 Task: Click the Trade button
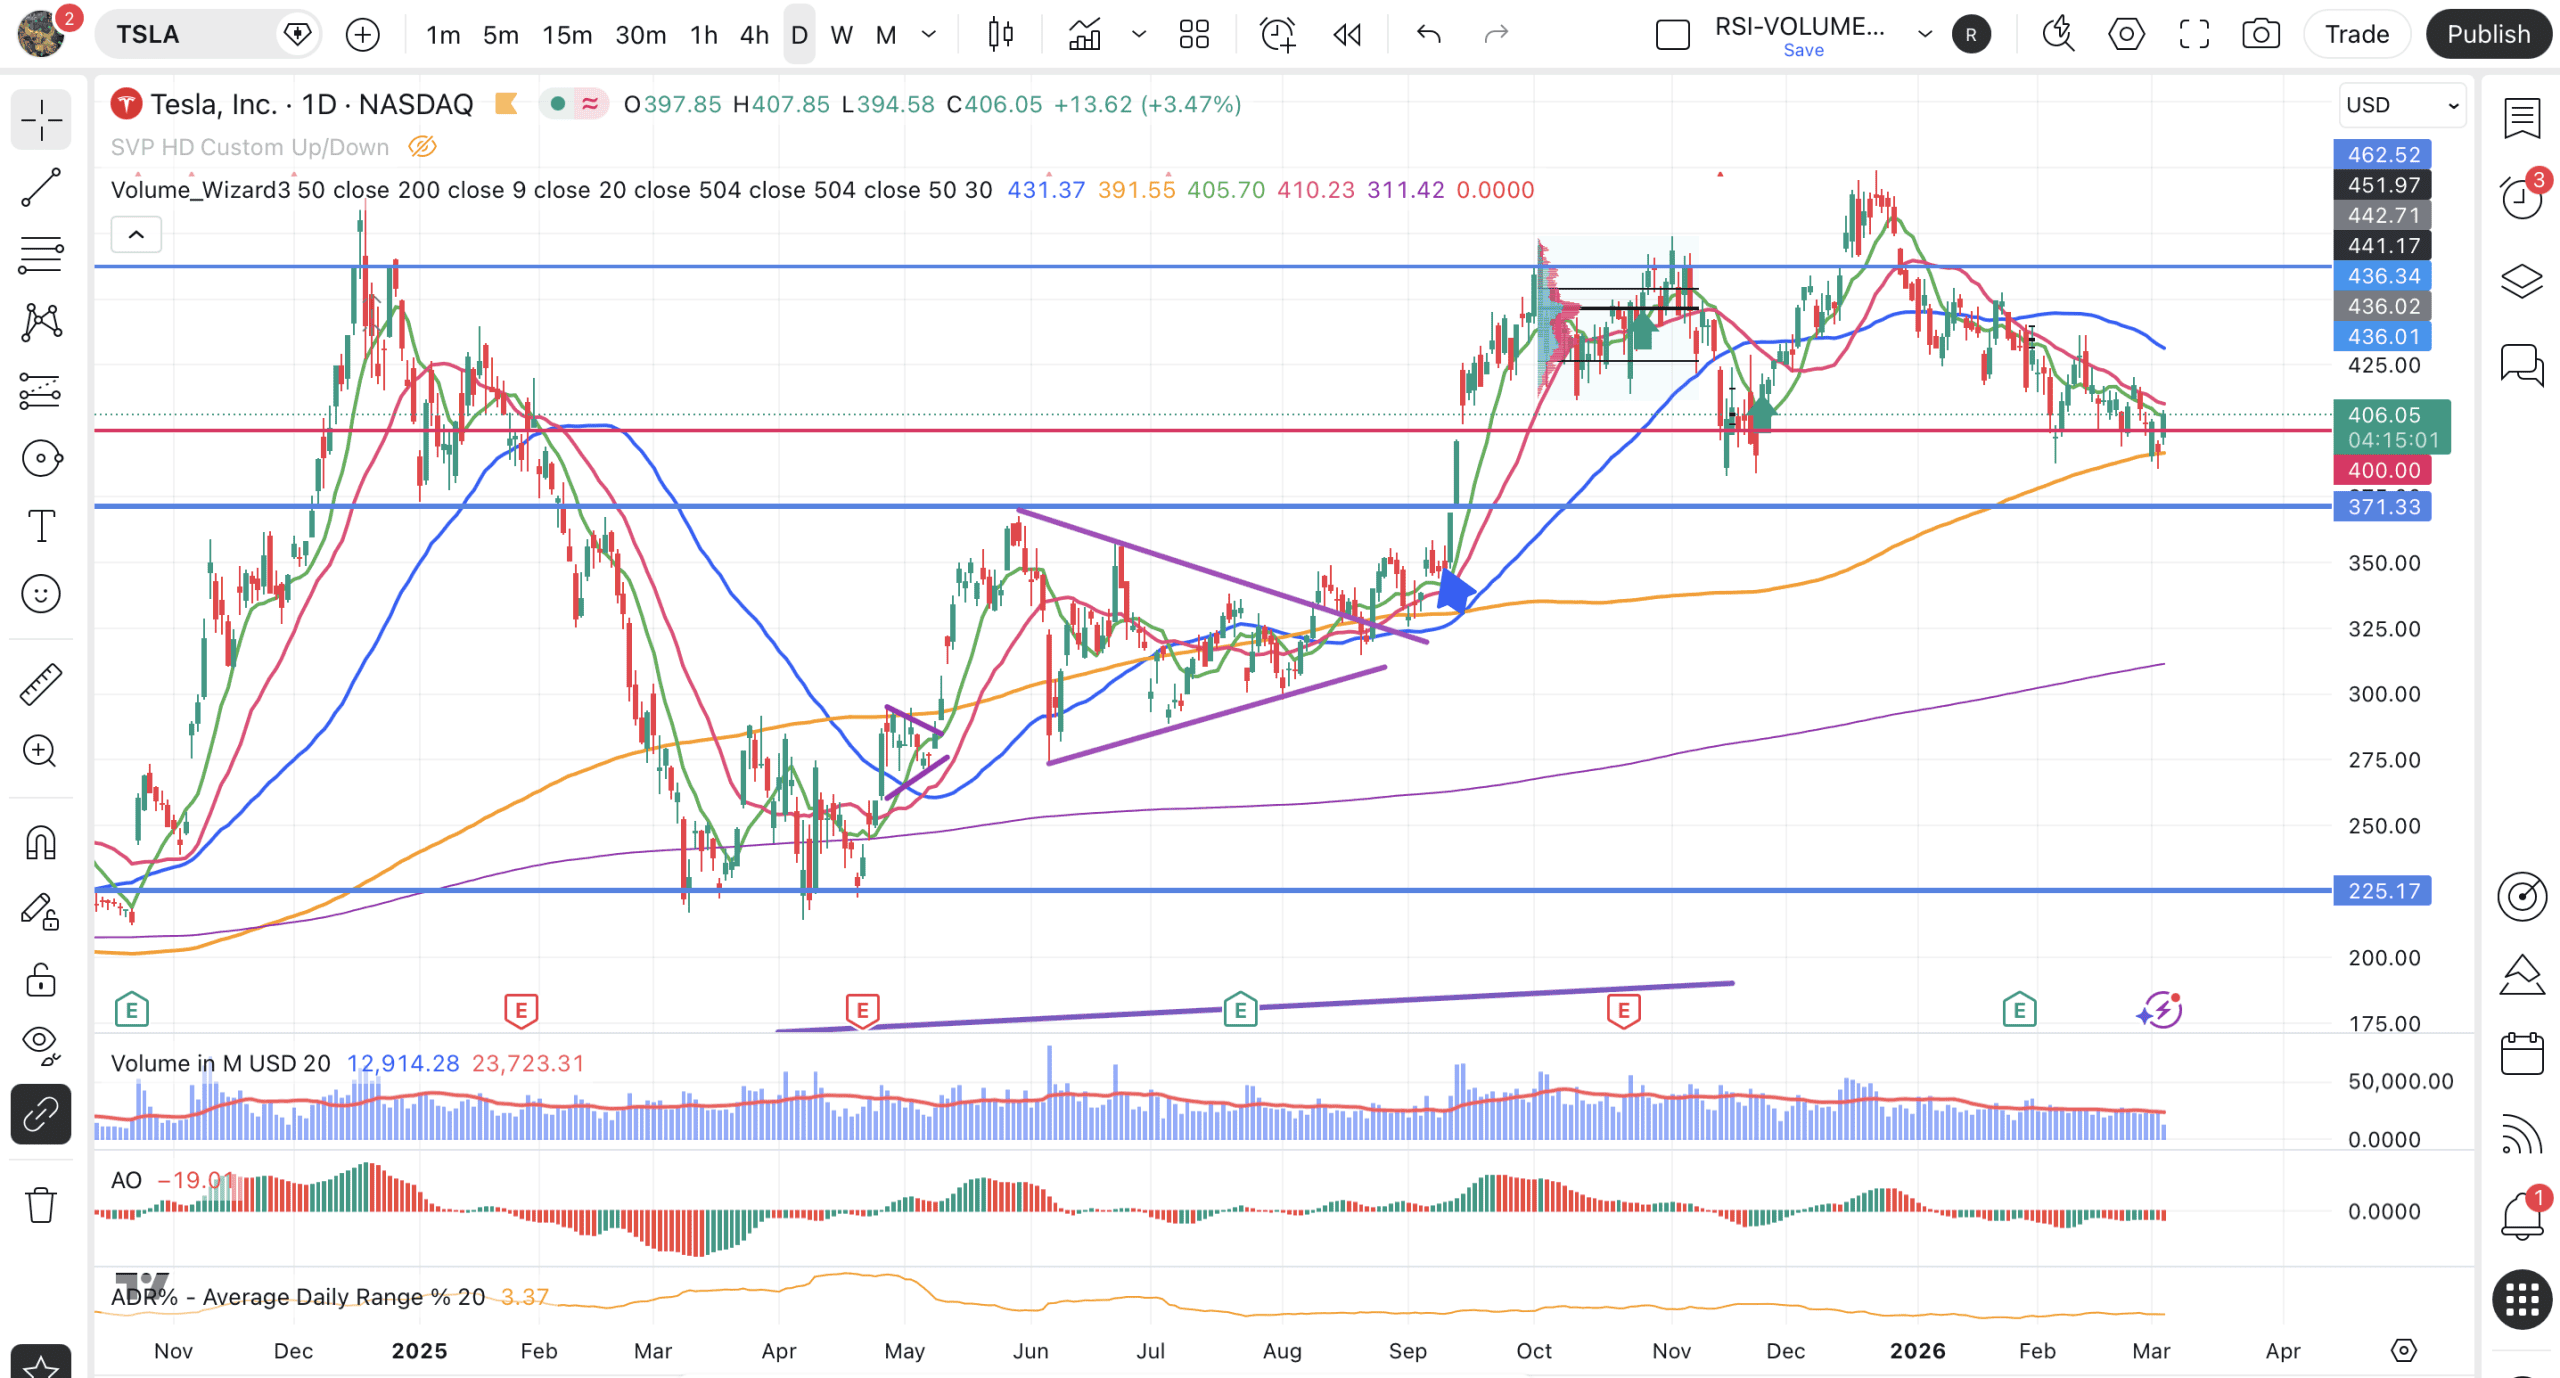click(x=2356, y=35)
